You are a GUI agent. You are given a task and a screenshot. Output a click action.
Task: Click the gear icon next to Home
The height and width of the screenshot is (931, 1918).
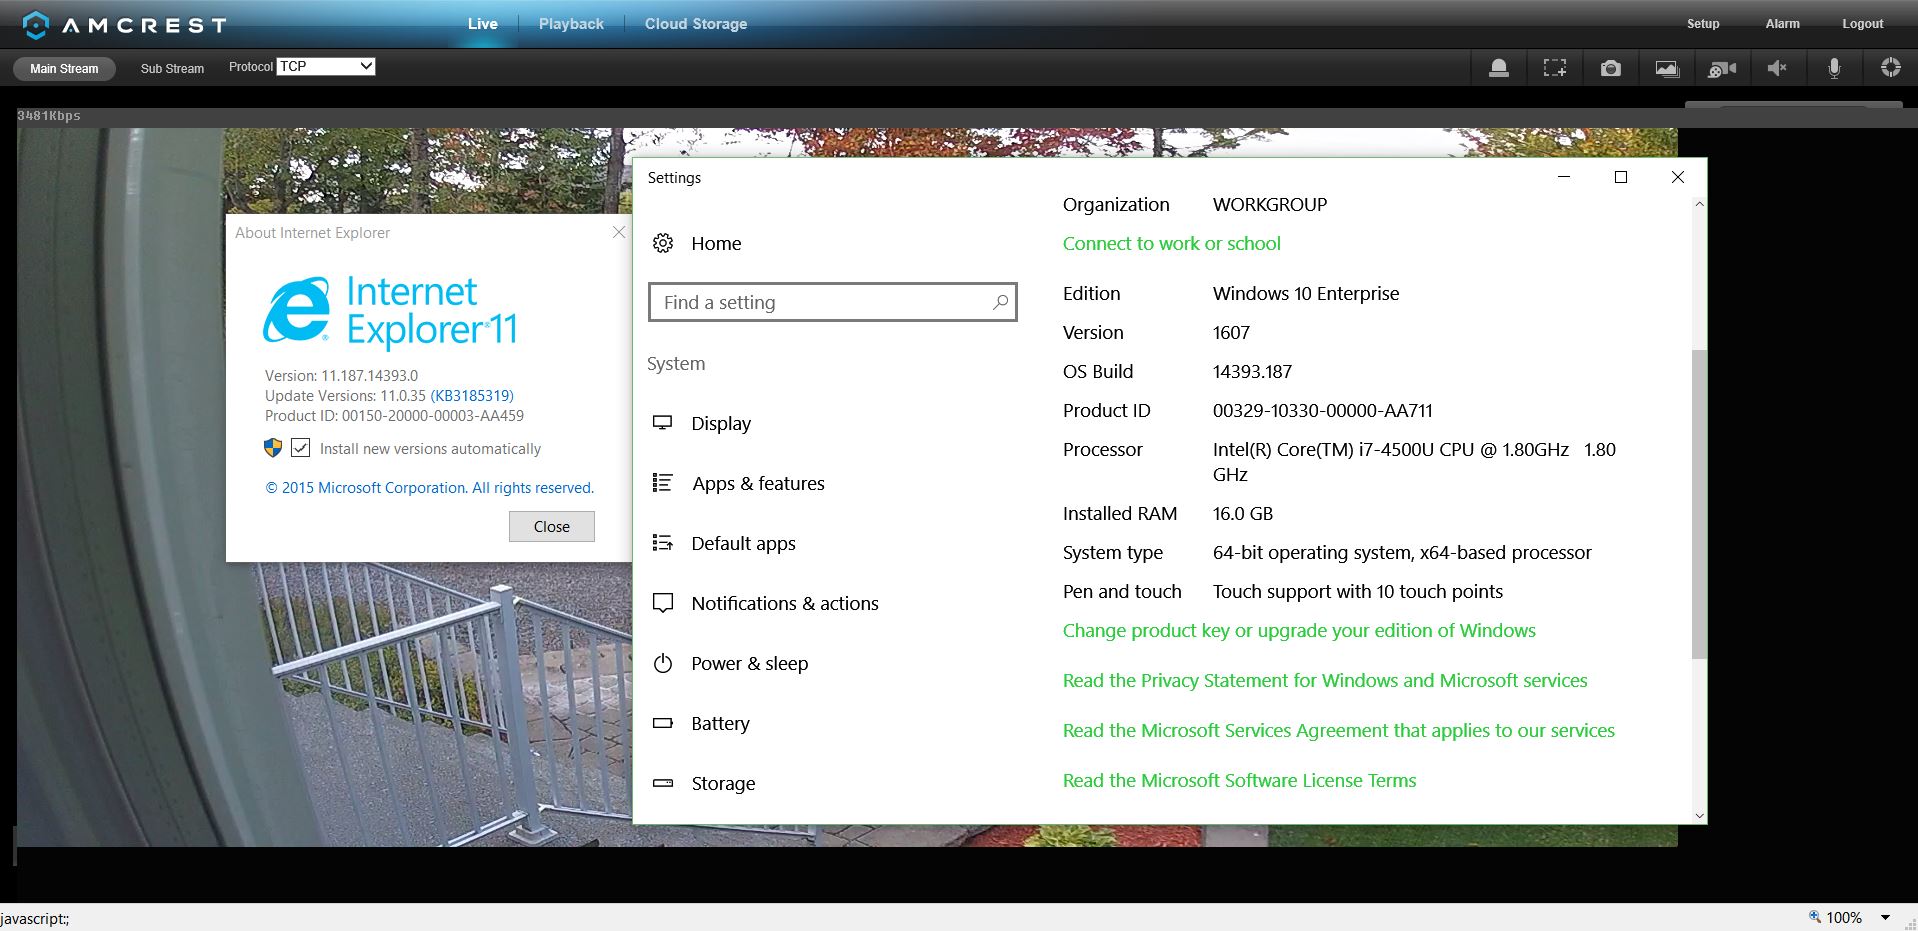click(x=663, y=243)
